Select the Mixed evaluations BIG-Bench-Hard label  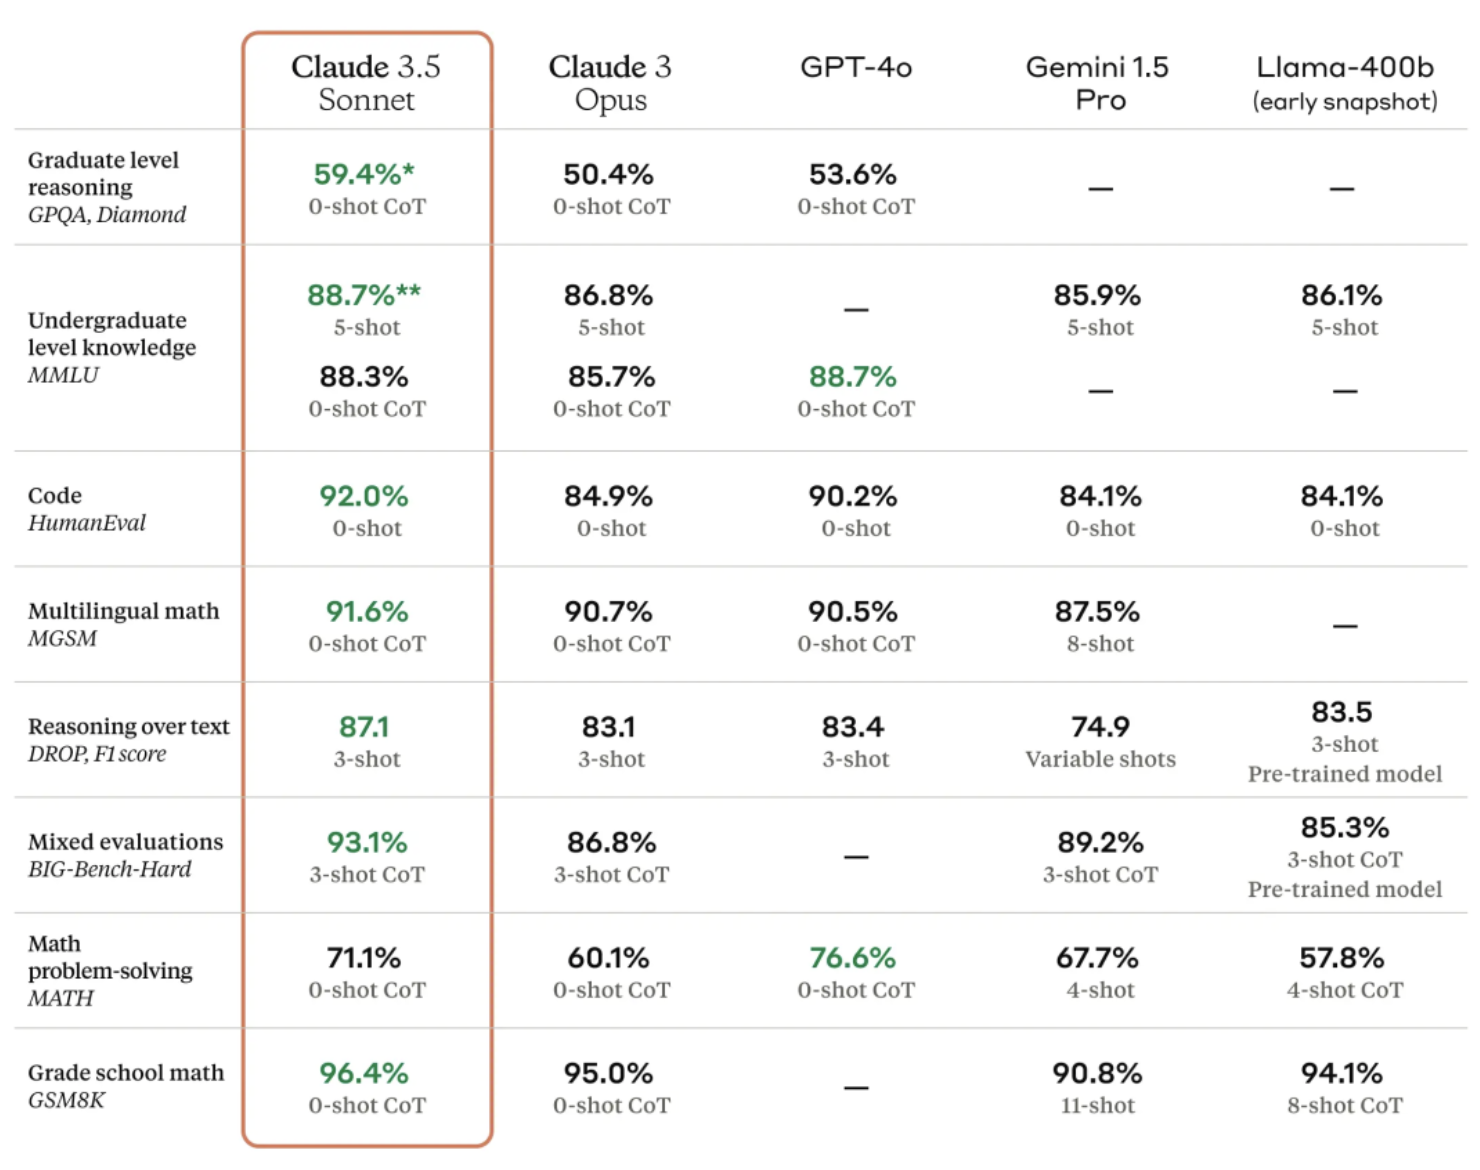coord(125,855)
